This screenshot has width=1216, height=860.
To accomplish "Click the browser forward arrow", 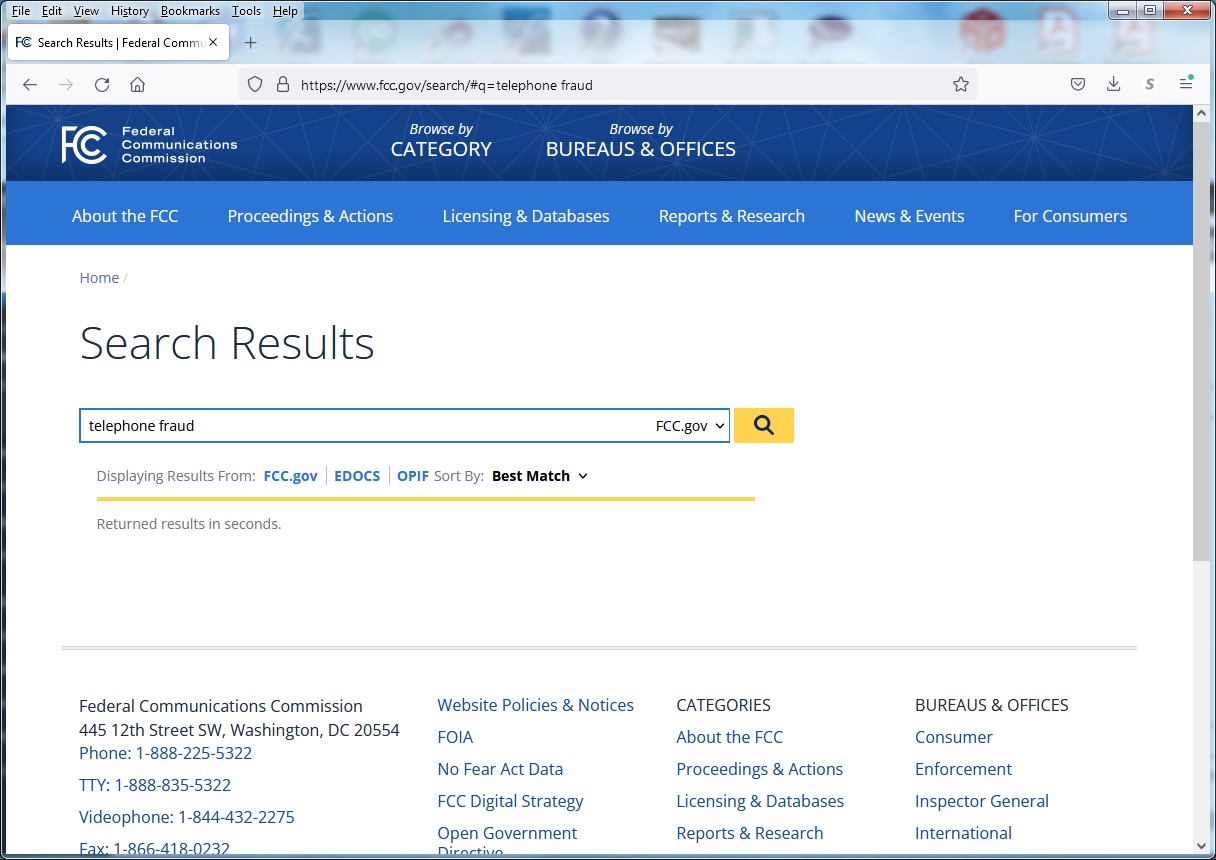I will click(x=66, y=85).
